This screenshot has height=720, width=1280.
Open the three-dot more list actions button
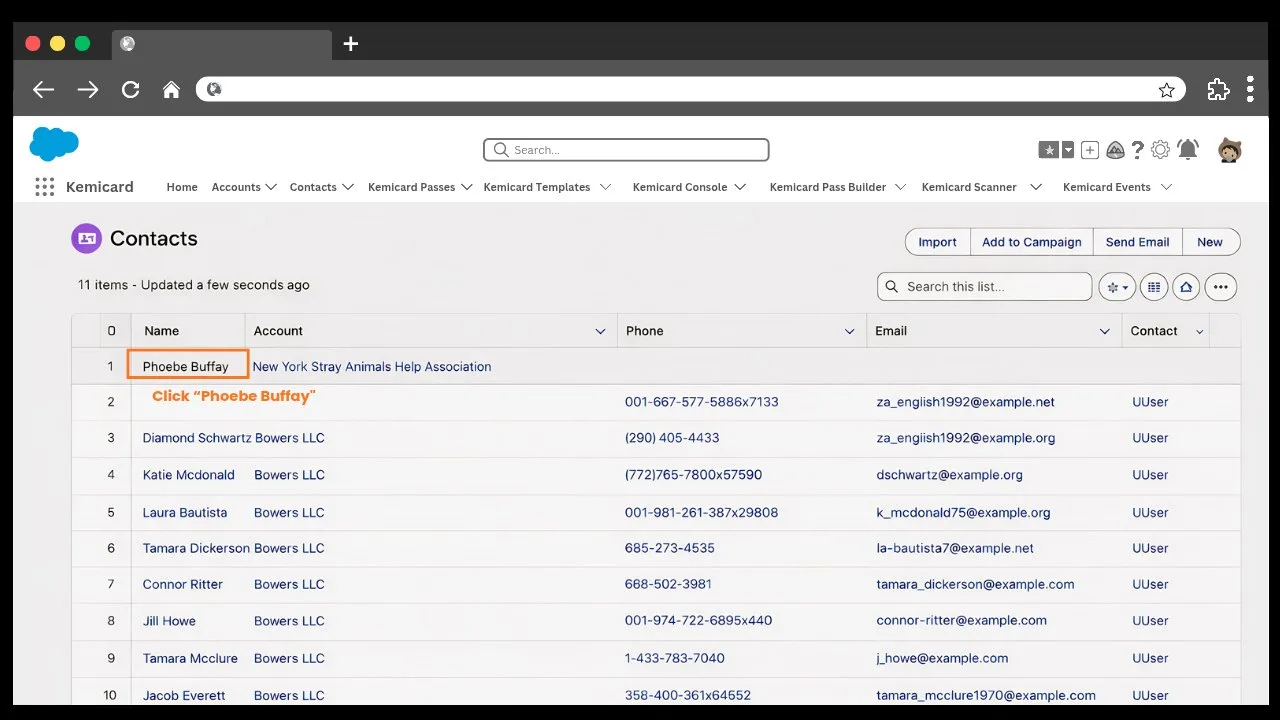pyautogui.click(x=1221, y=287)
